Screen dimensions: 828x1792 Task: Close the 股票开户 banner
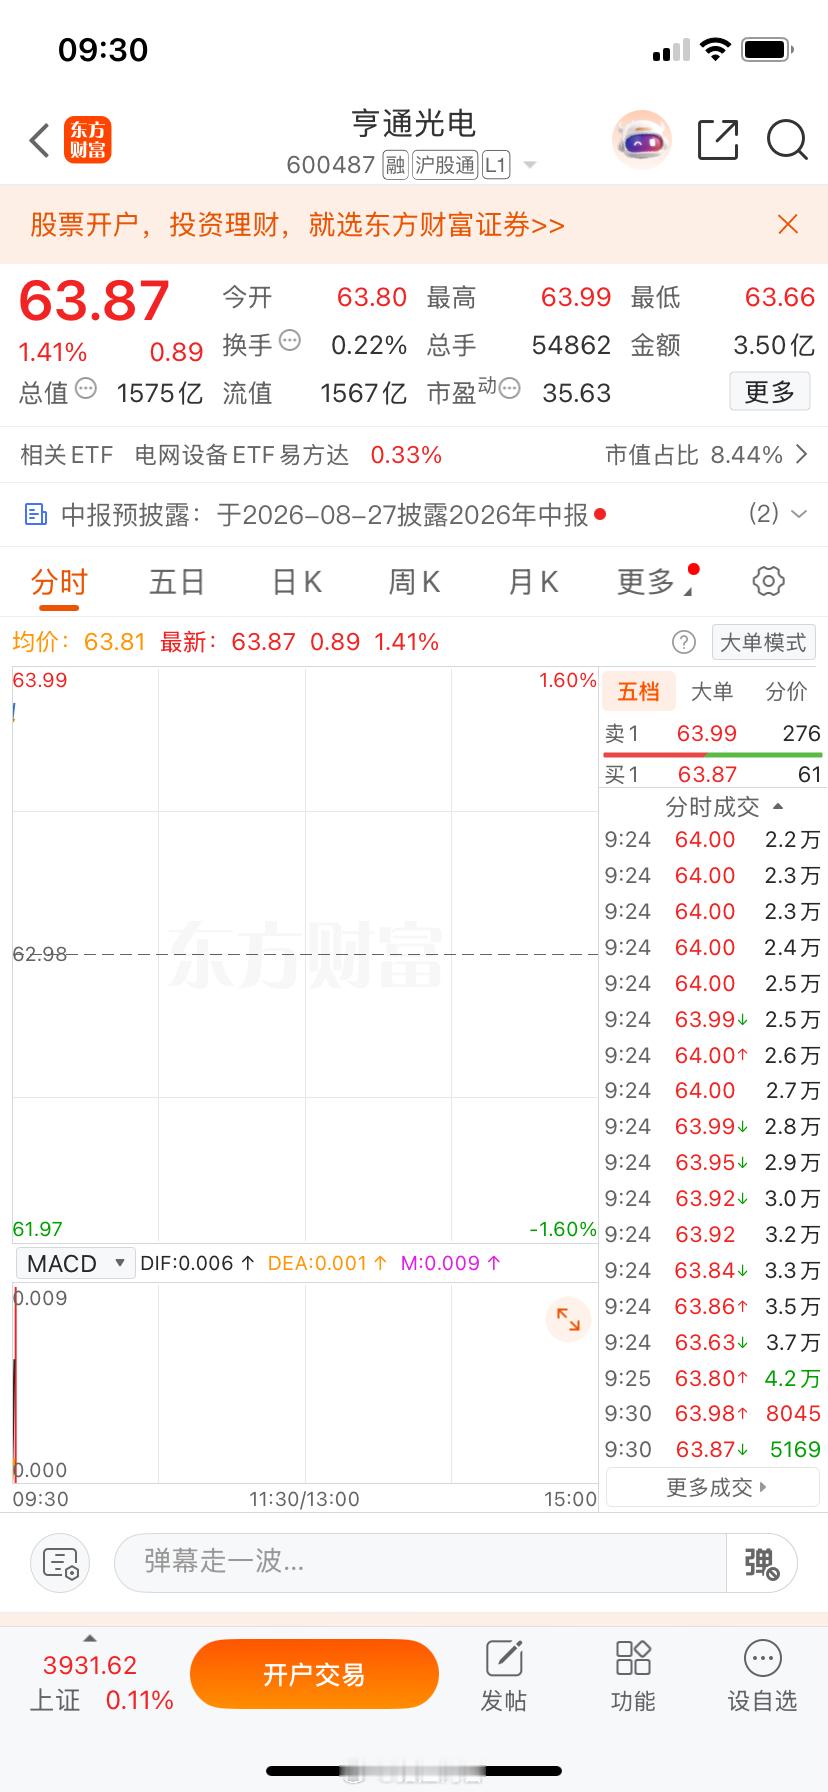click(788, 224)
